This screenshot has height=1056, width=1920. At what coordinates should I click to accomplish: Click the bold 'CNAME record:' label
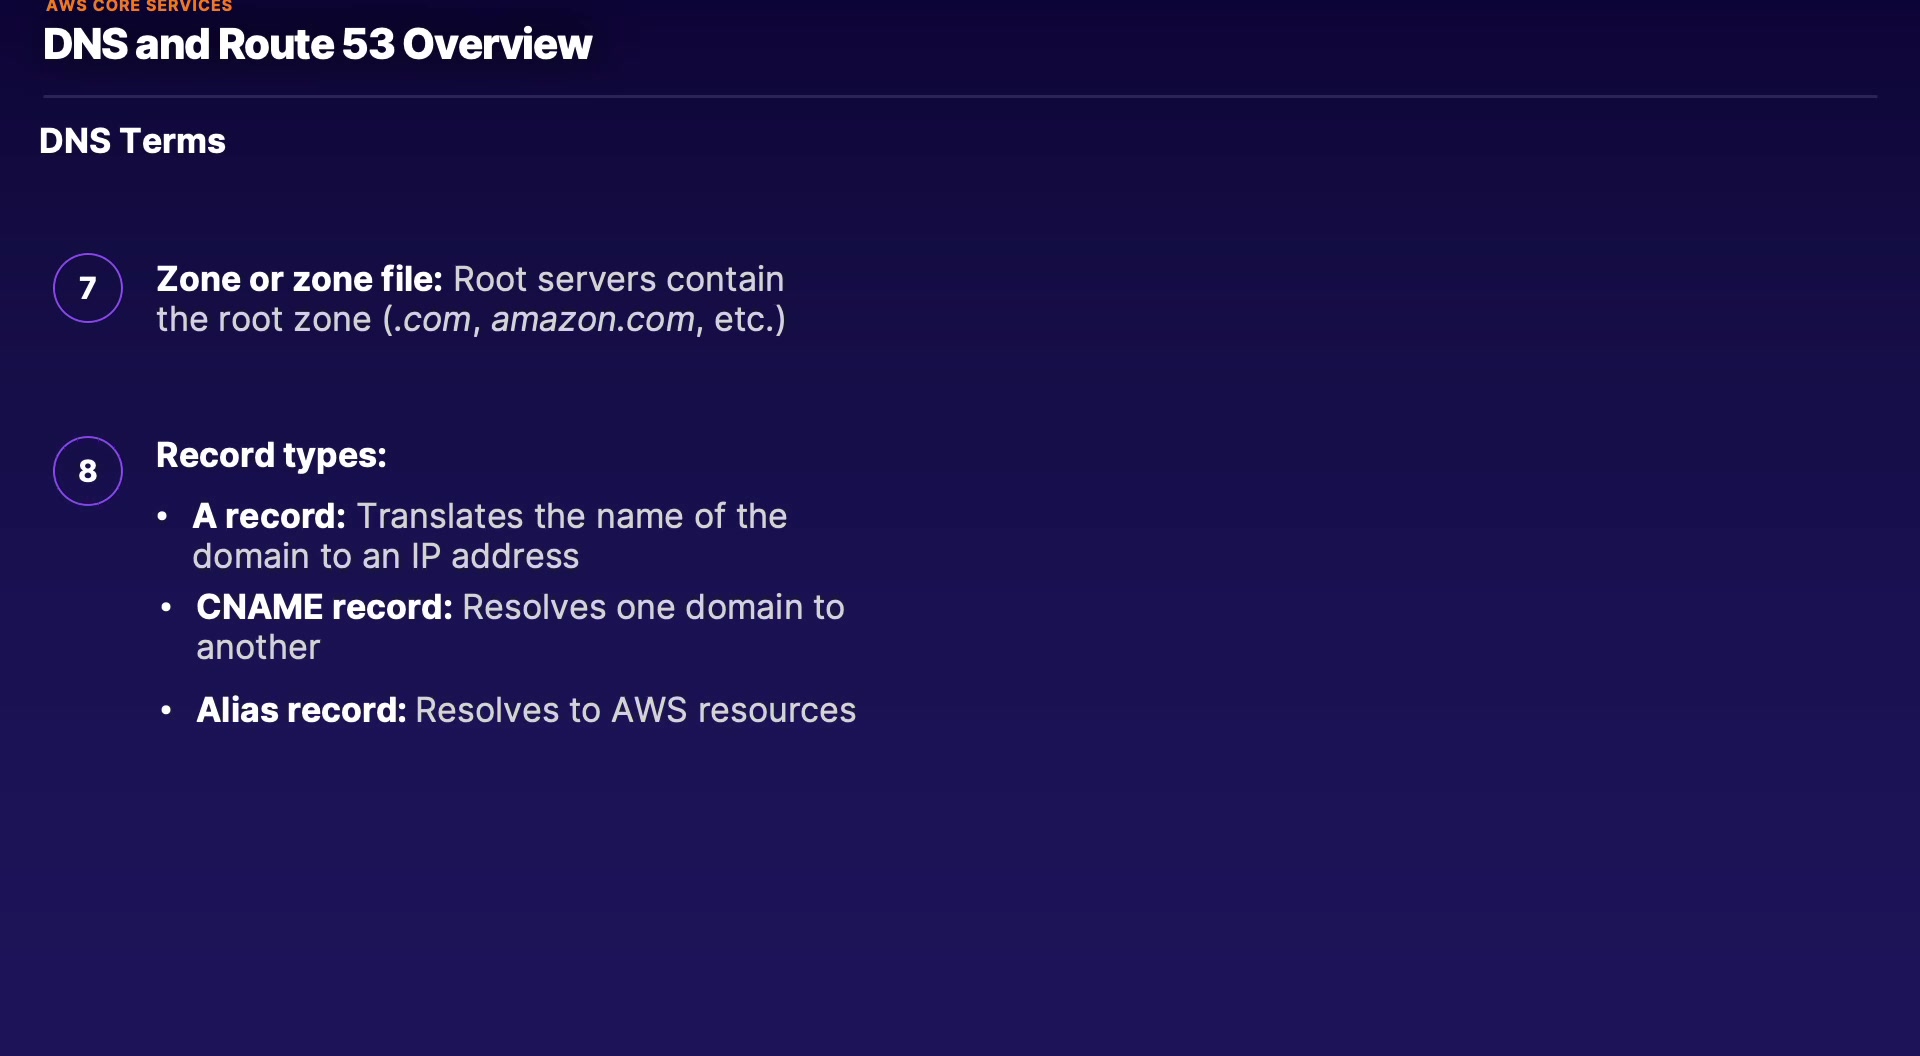click(324, 607)
